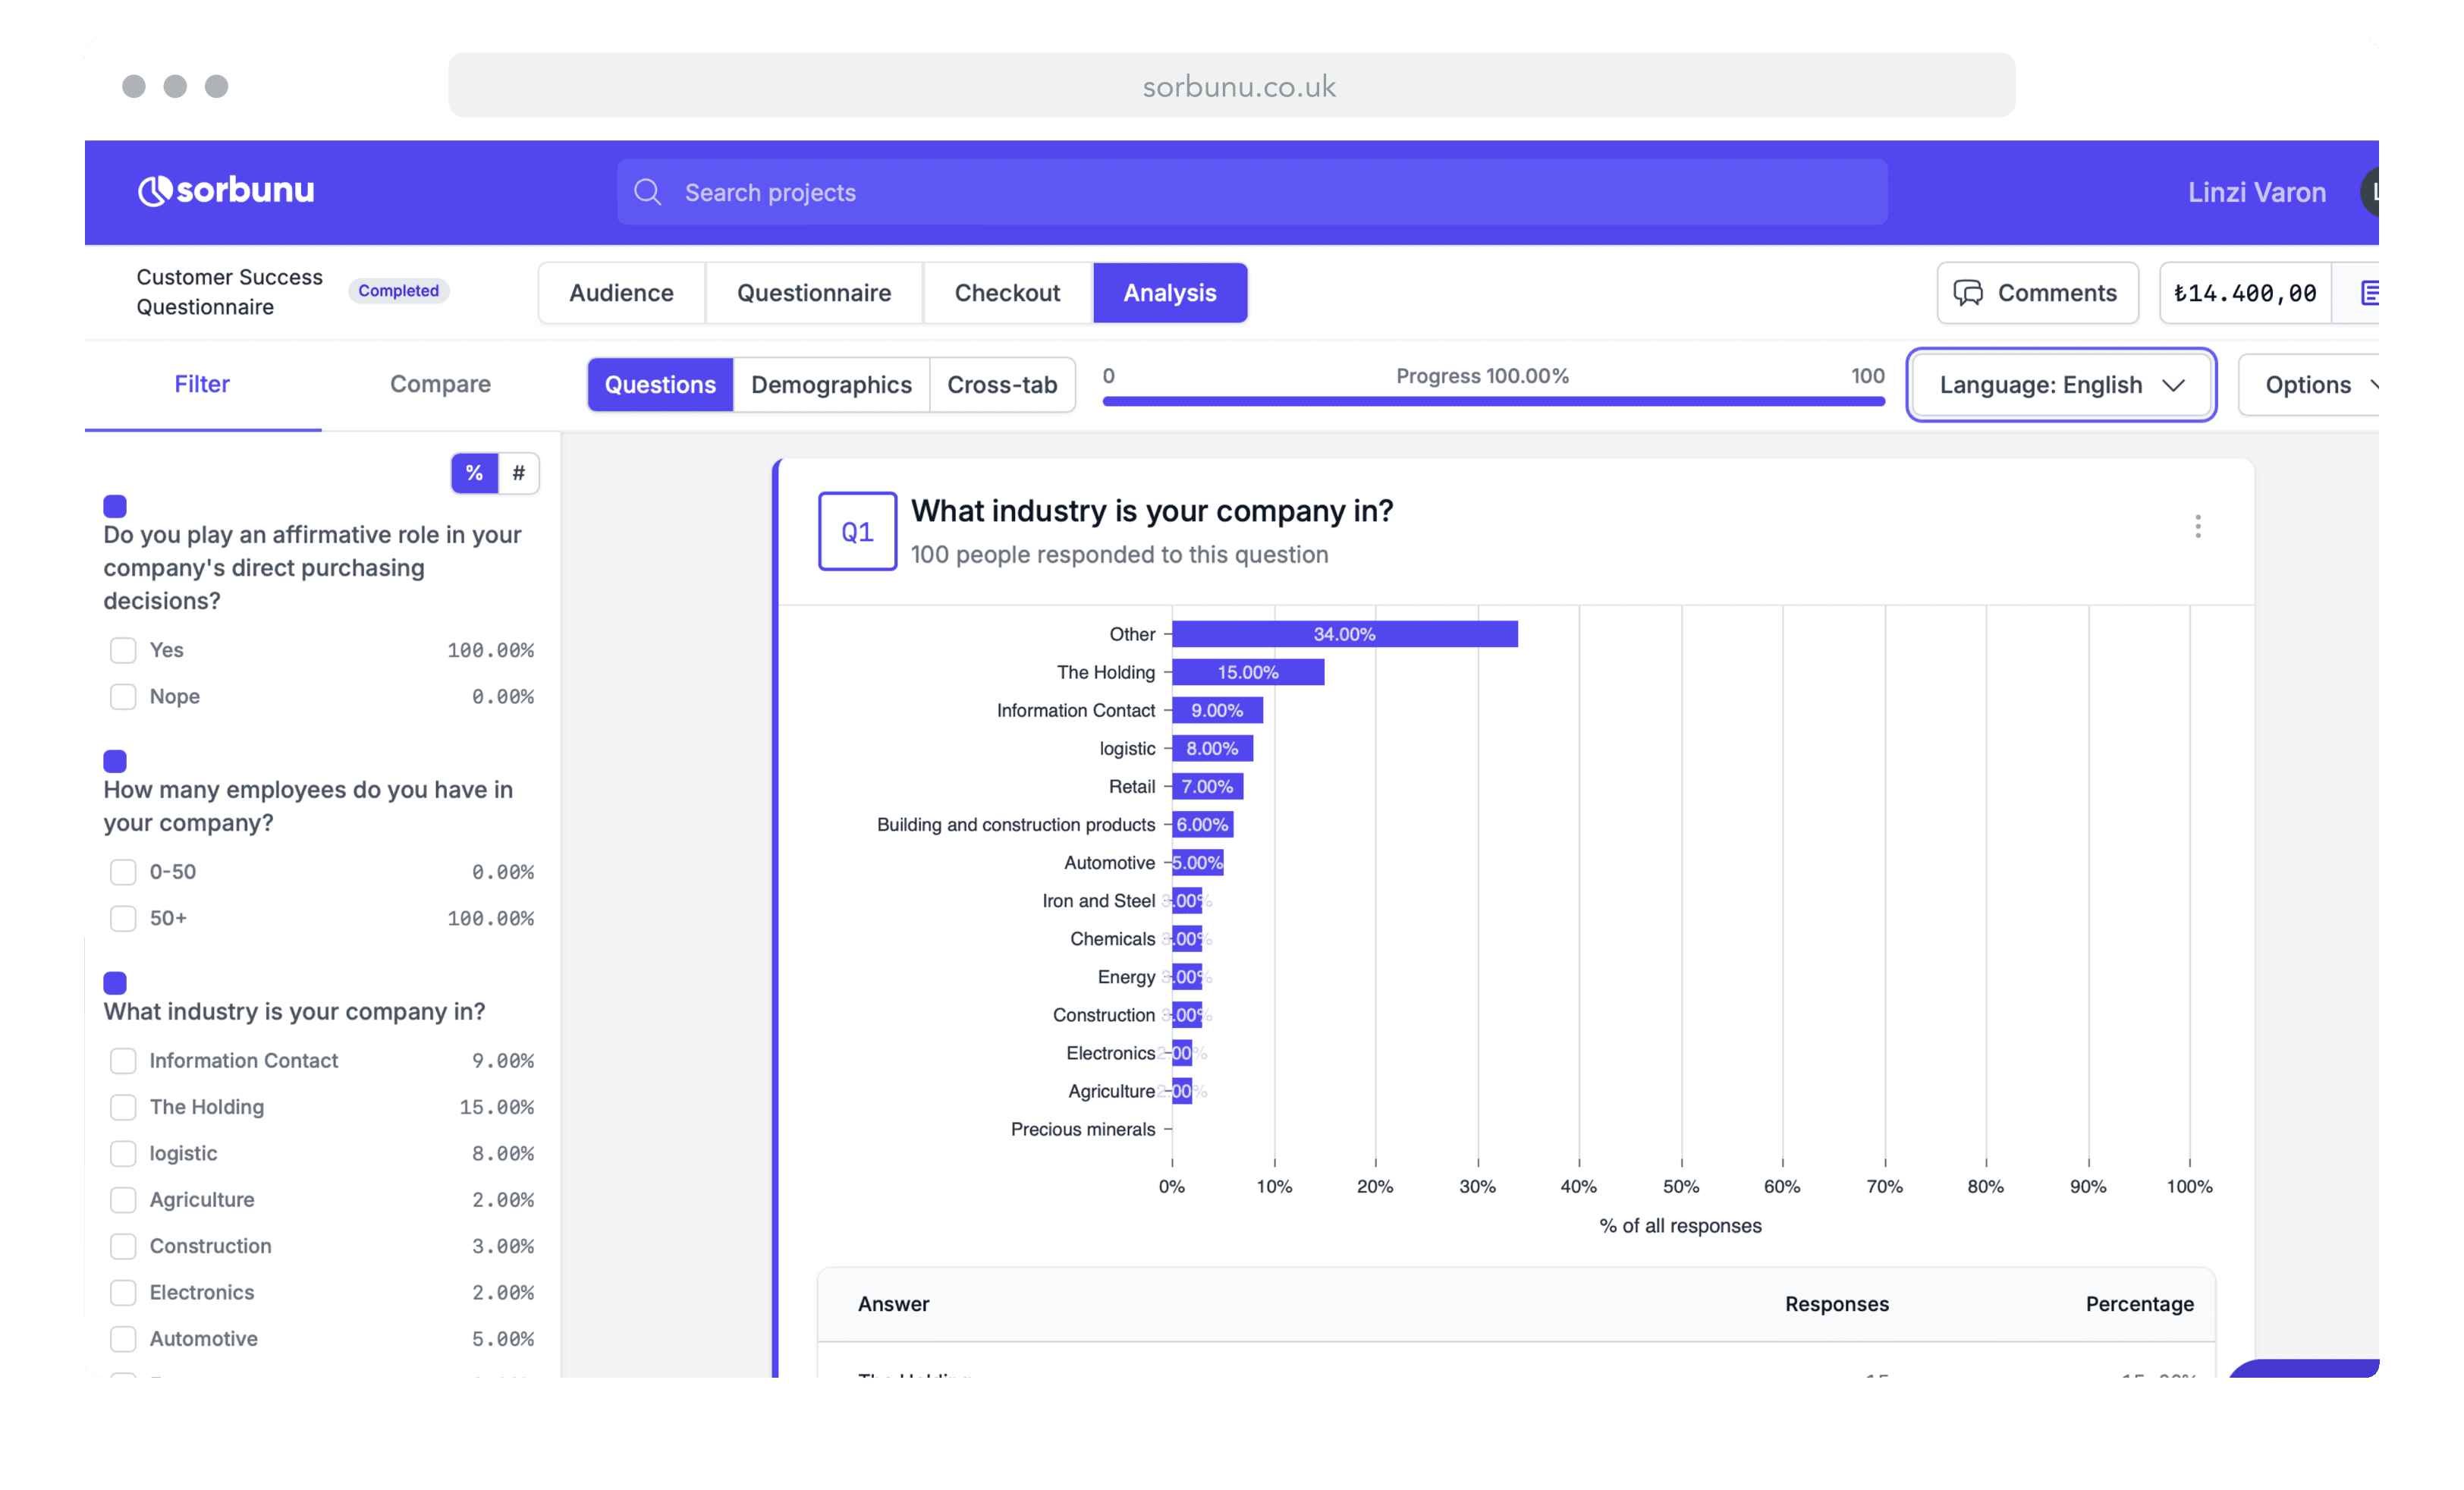
Task: Open the Language: English dropdown
Action: (x=2061, y=385)
